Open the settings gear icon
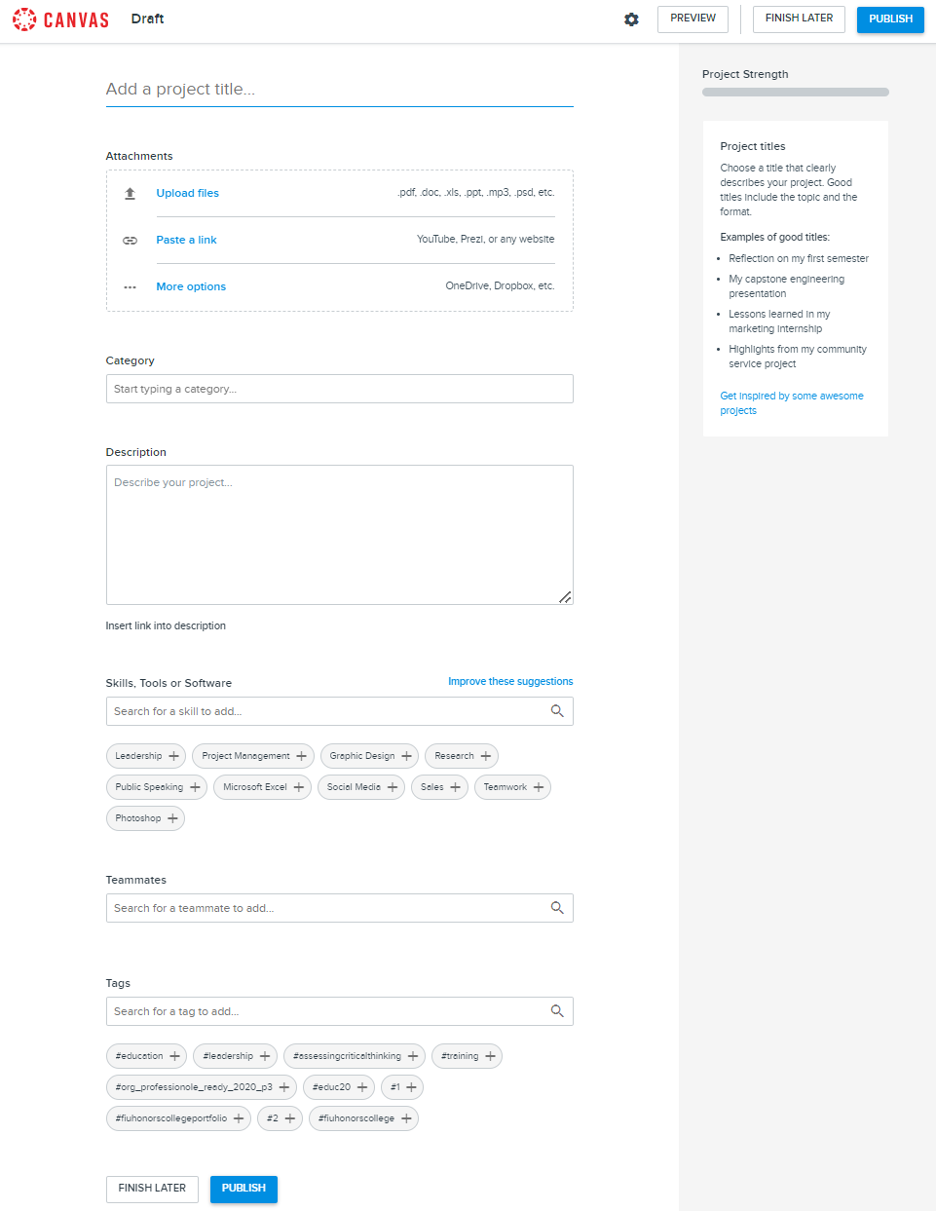 coord(632,19)
